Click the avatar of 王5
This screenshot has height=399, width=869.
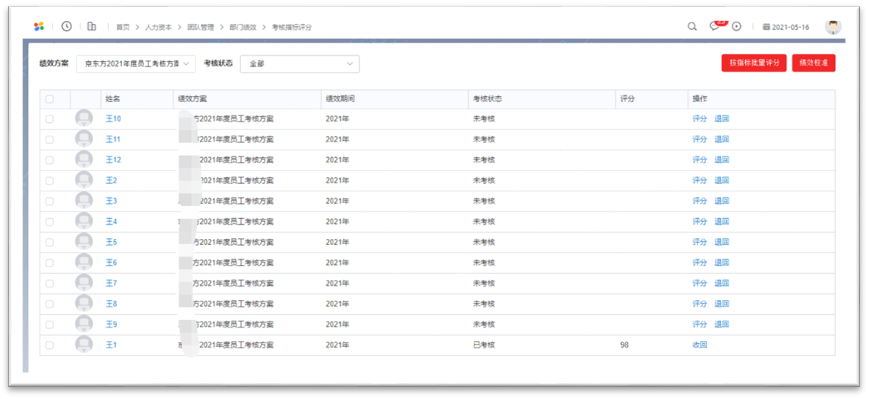point(84,242)
